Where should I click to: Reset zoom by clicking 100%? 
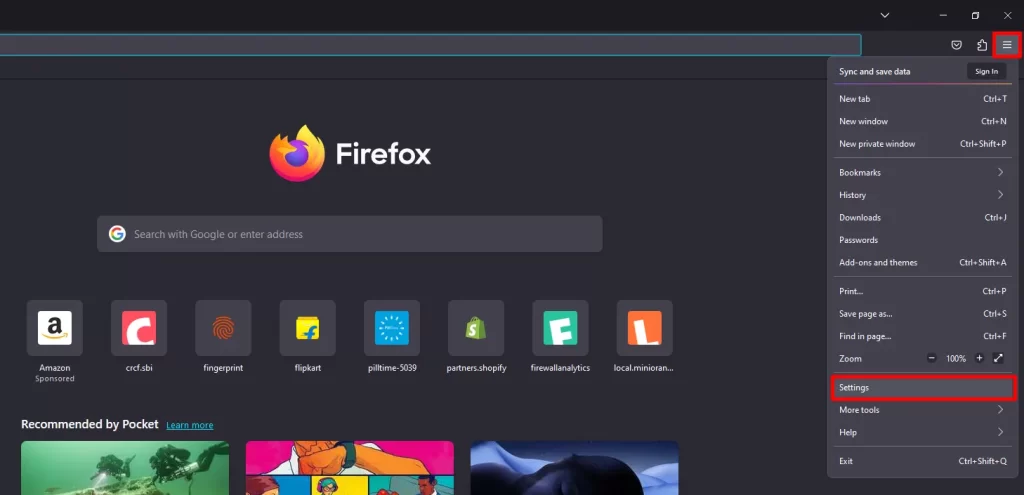[955, 358]
